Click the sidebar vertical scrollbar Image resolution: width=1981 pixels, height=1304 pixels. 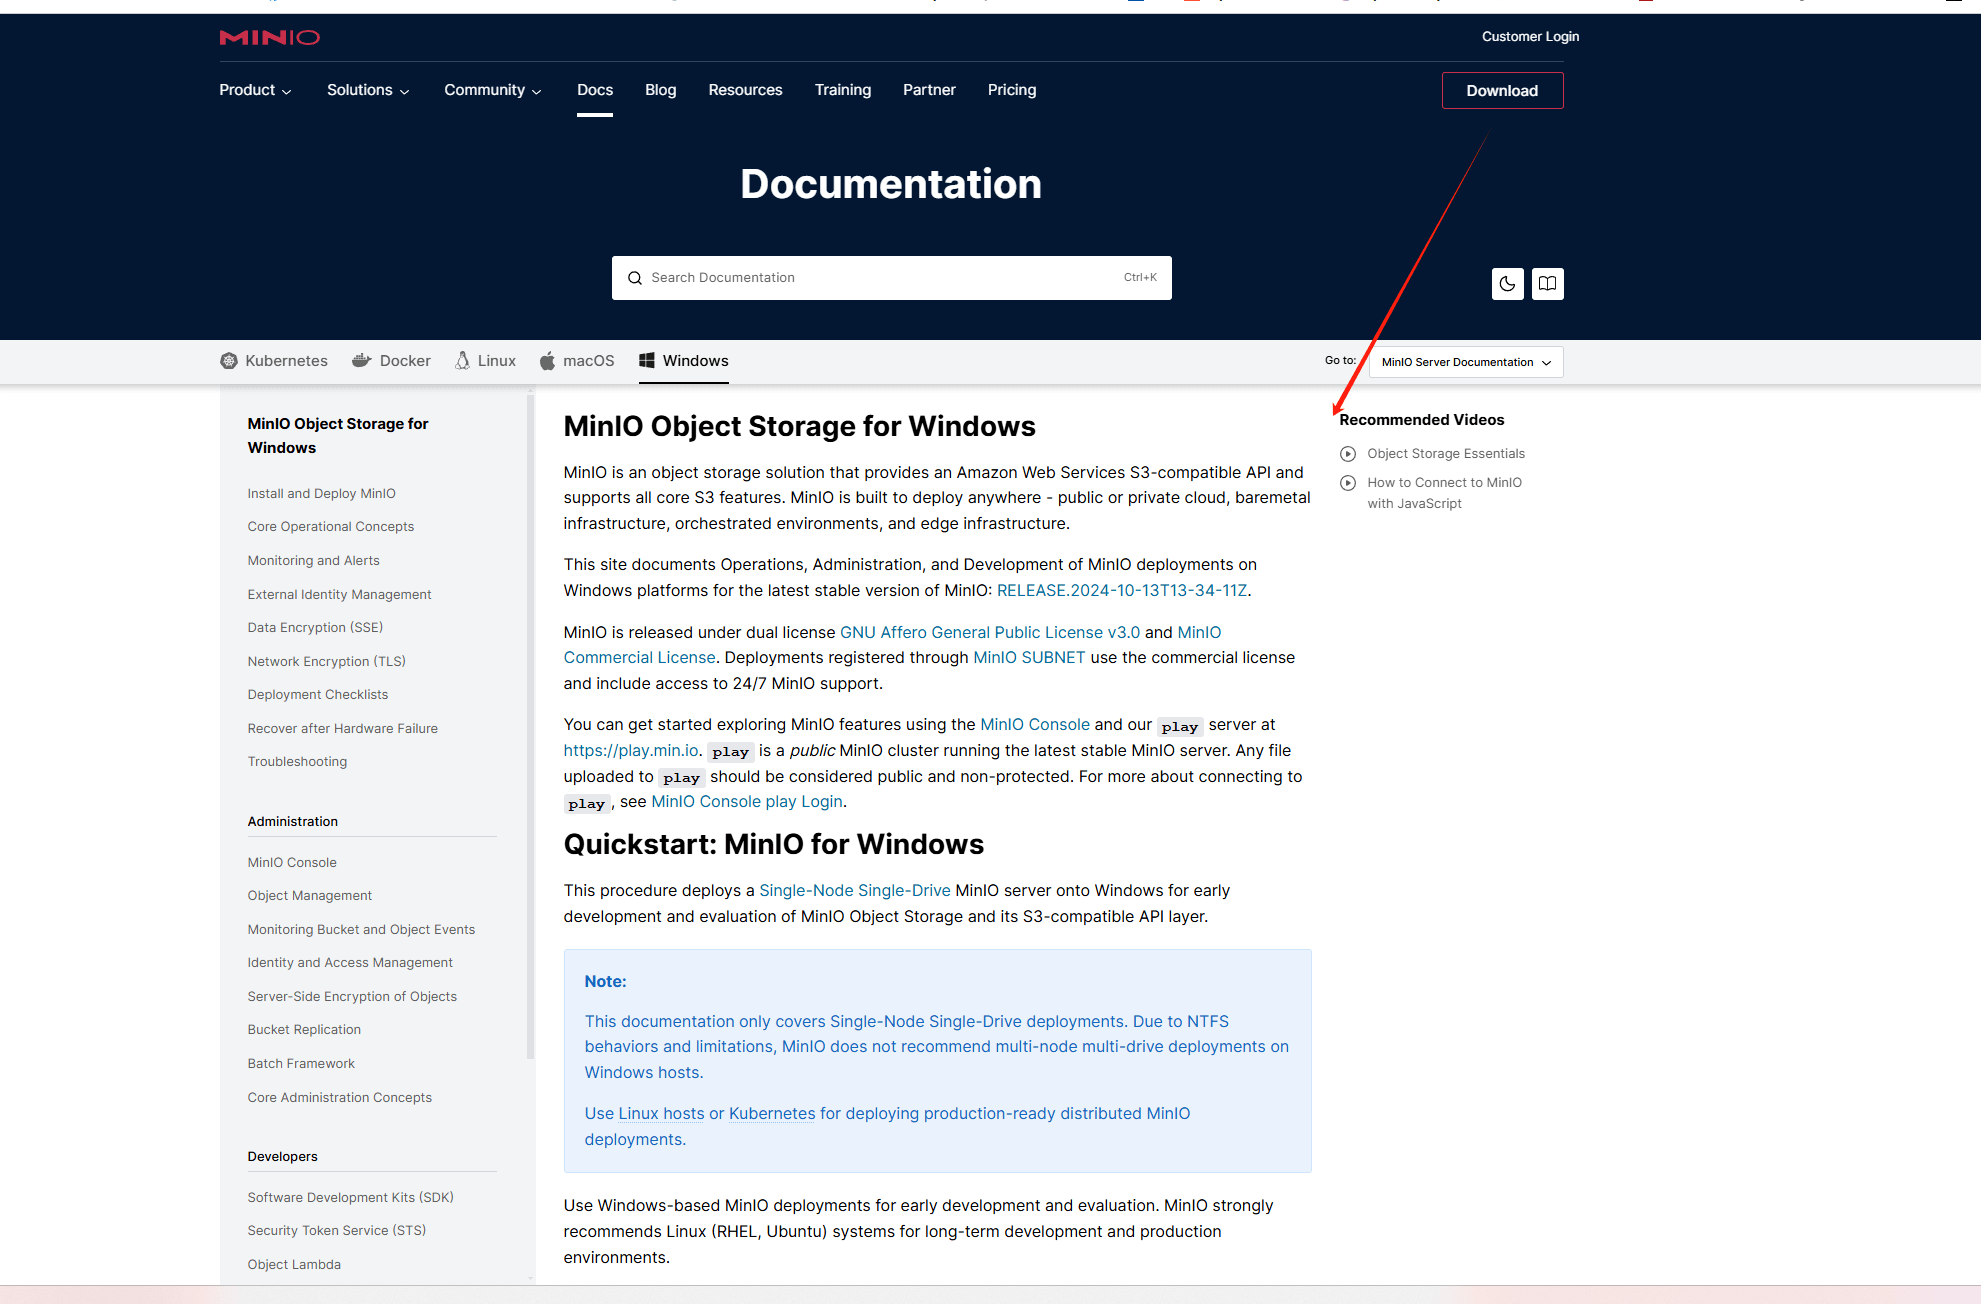point(531,726)
